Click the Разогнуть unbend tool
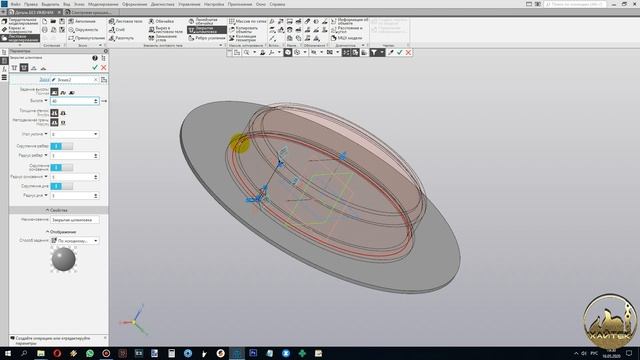Image resolution: width=640 pixels, height=360 pixels. point(121,38)
